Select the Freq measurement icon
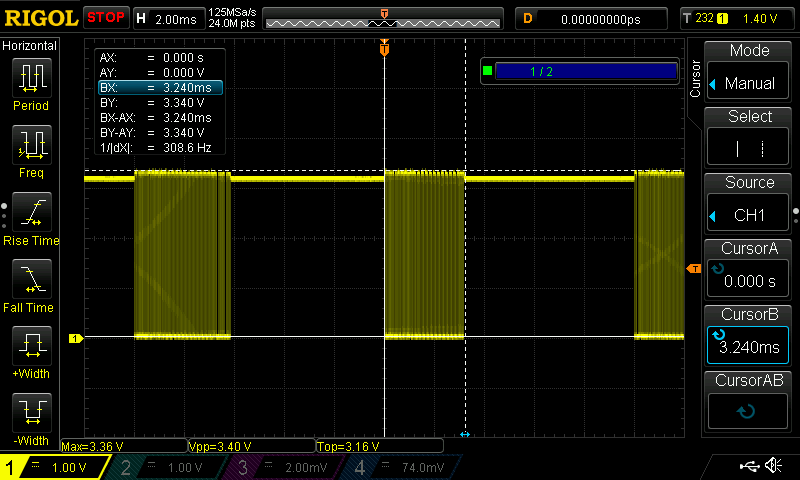 click(x=32, y=145)
